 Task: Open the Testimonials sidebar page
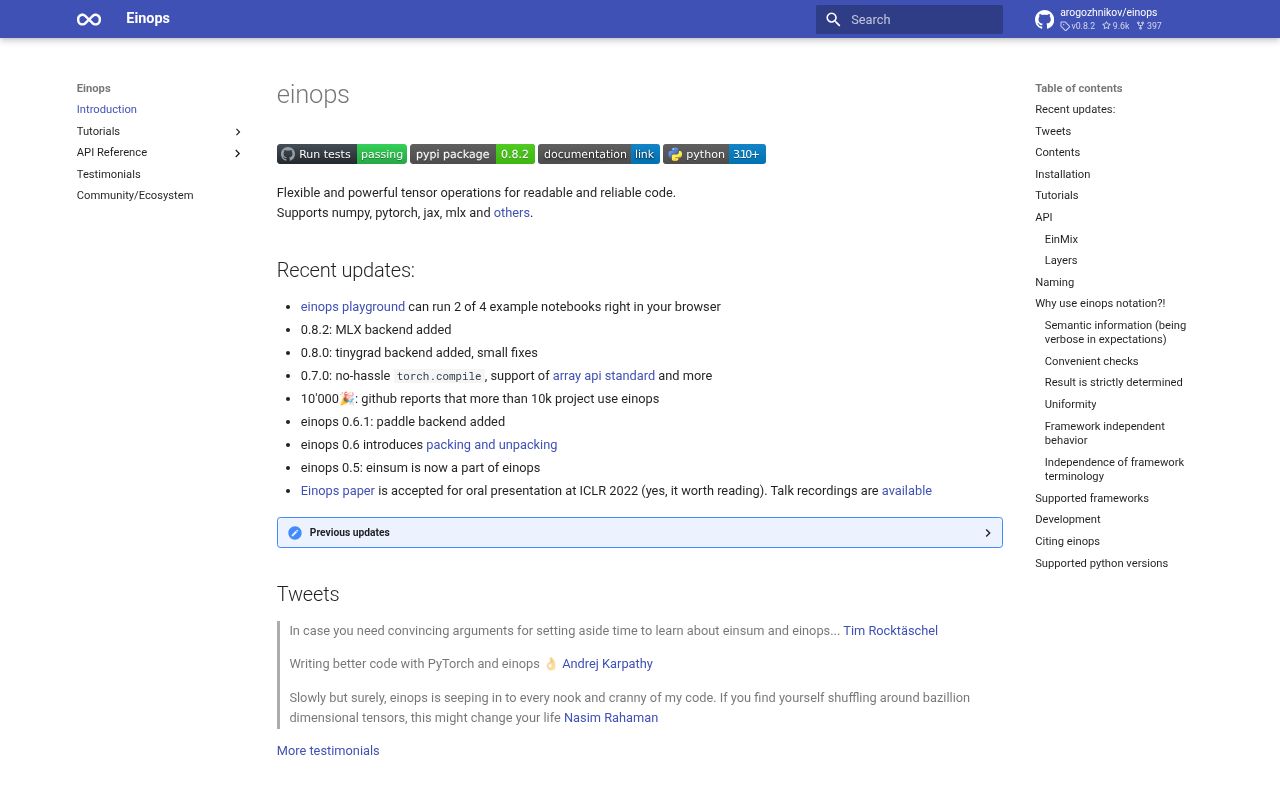tap(109, 174)
